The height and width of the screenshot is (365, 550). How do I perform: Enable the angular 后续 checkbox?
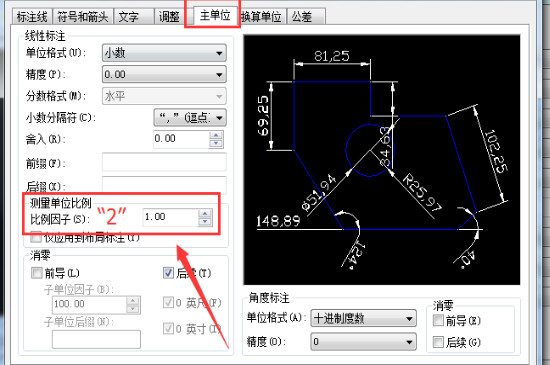(x=438, y=342)
